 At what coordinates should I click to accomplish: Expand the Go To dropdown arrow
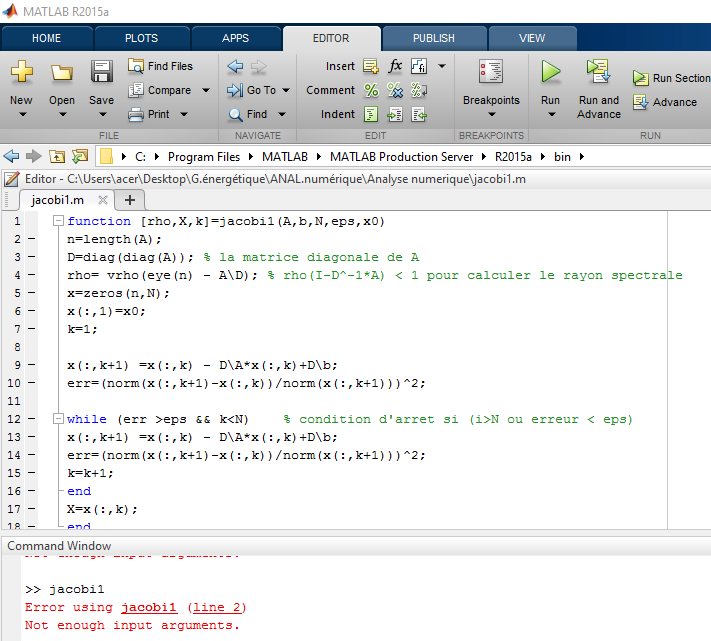click(x=286, y=90)
